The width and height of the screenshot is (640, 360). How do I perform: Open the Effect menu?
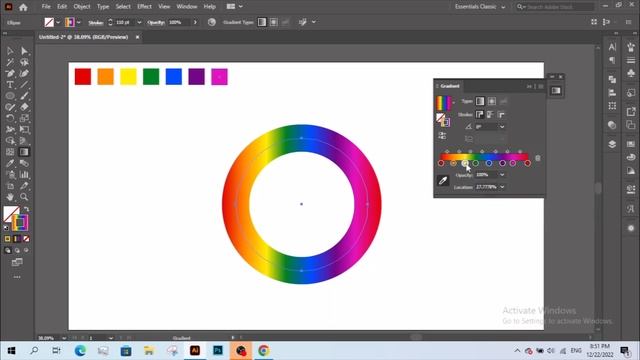coord(144,7)
